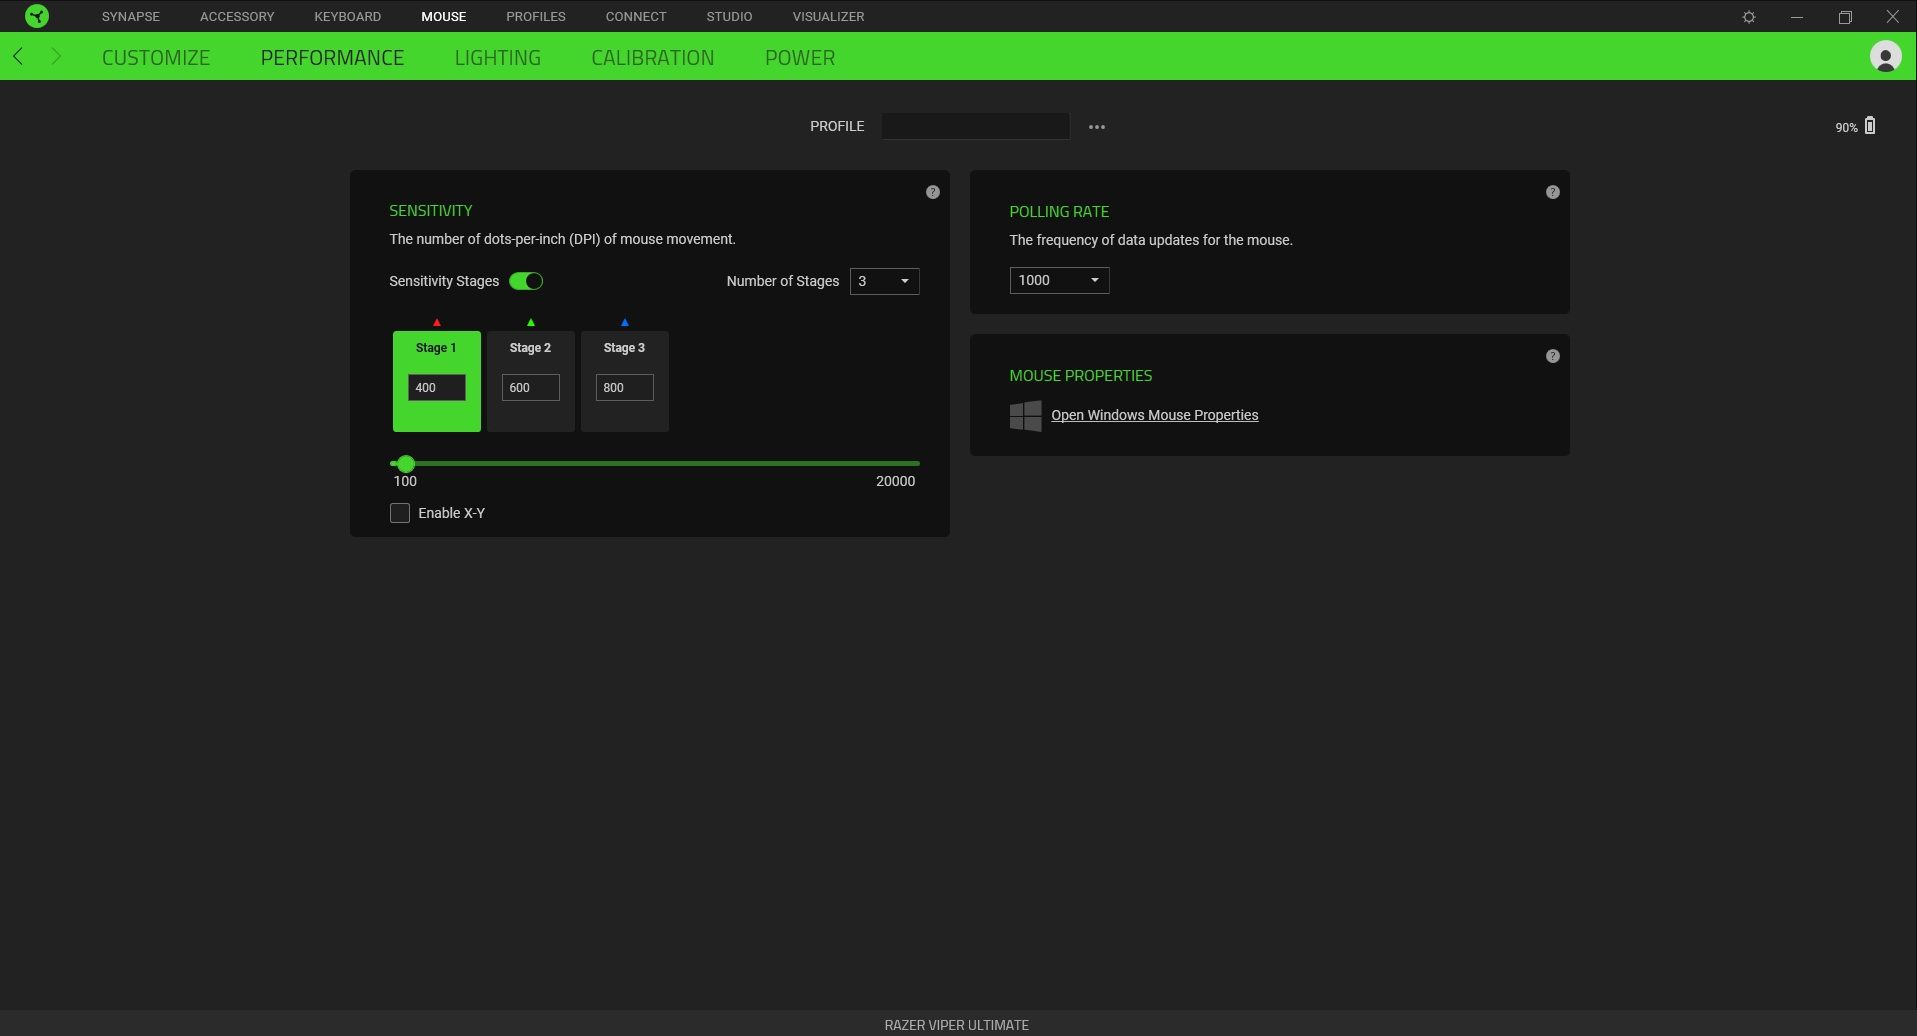1917x1036 pixels.
Task: Go to the Calibration tab
Action: pyautogui.click(x=652, y=58)
